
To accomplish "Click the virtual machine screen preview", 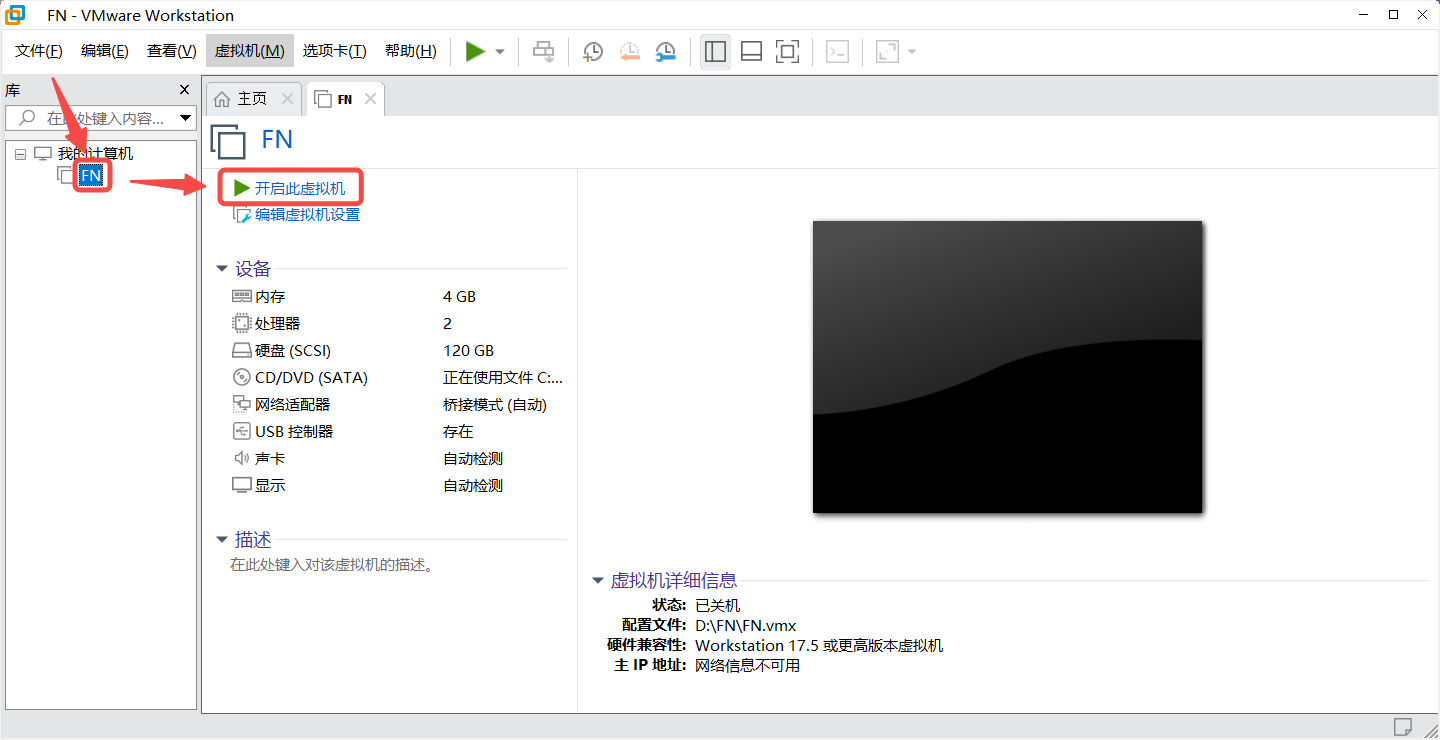I will 1007,367.
